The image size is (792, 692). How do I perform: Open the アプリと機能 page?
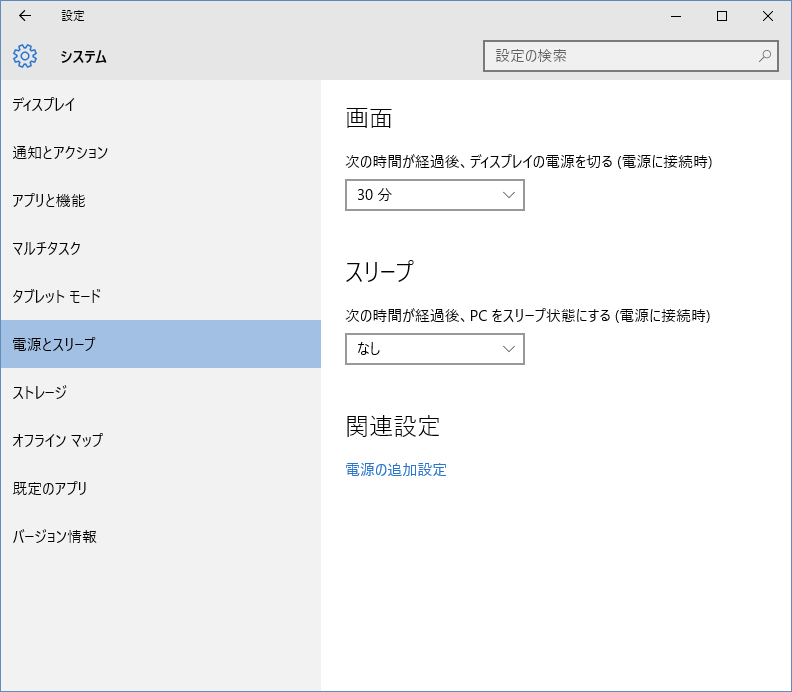[49, 201]
